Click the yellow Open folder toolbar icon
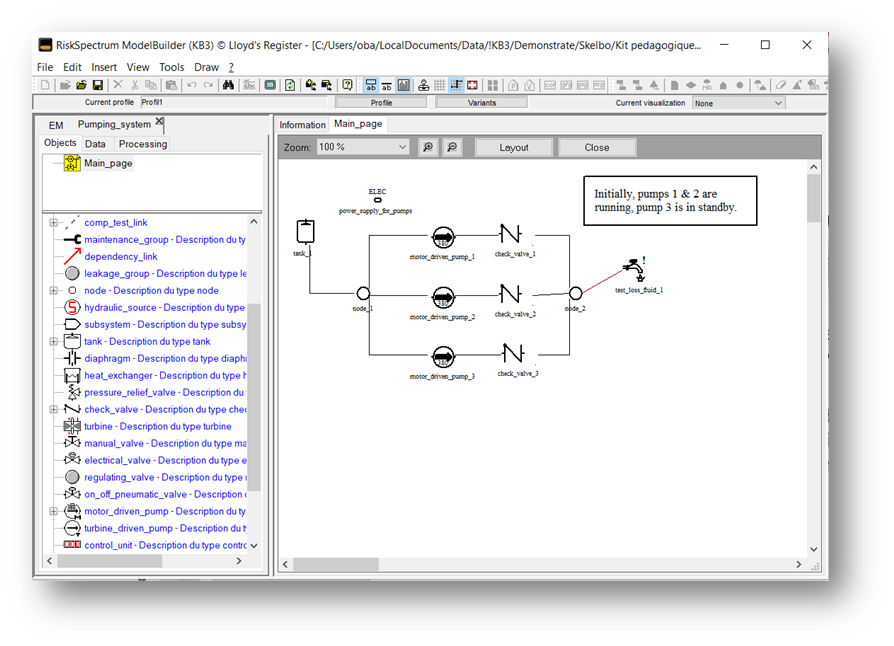 82,85
